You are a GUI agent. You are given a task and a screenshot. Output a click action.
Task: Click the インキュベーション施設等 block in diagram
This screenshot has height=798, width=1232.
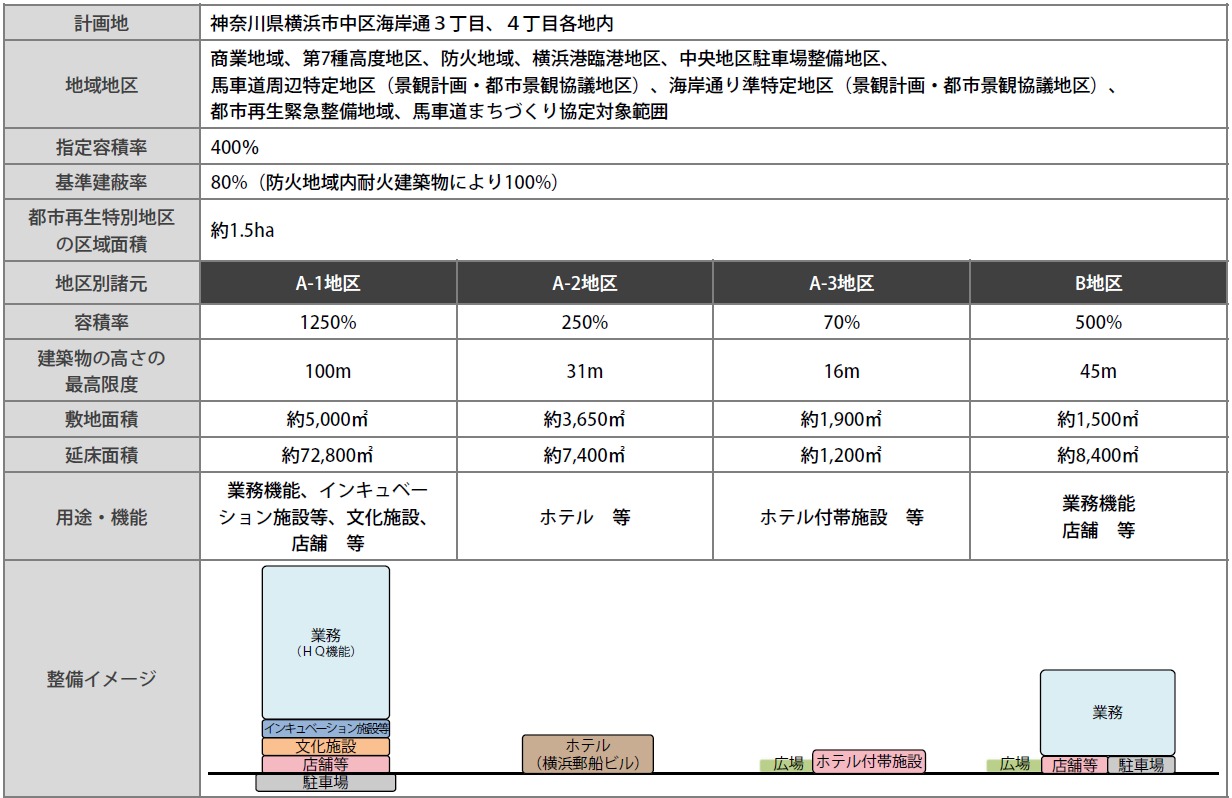(x=326, y=728)
